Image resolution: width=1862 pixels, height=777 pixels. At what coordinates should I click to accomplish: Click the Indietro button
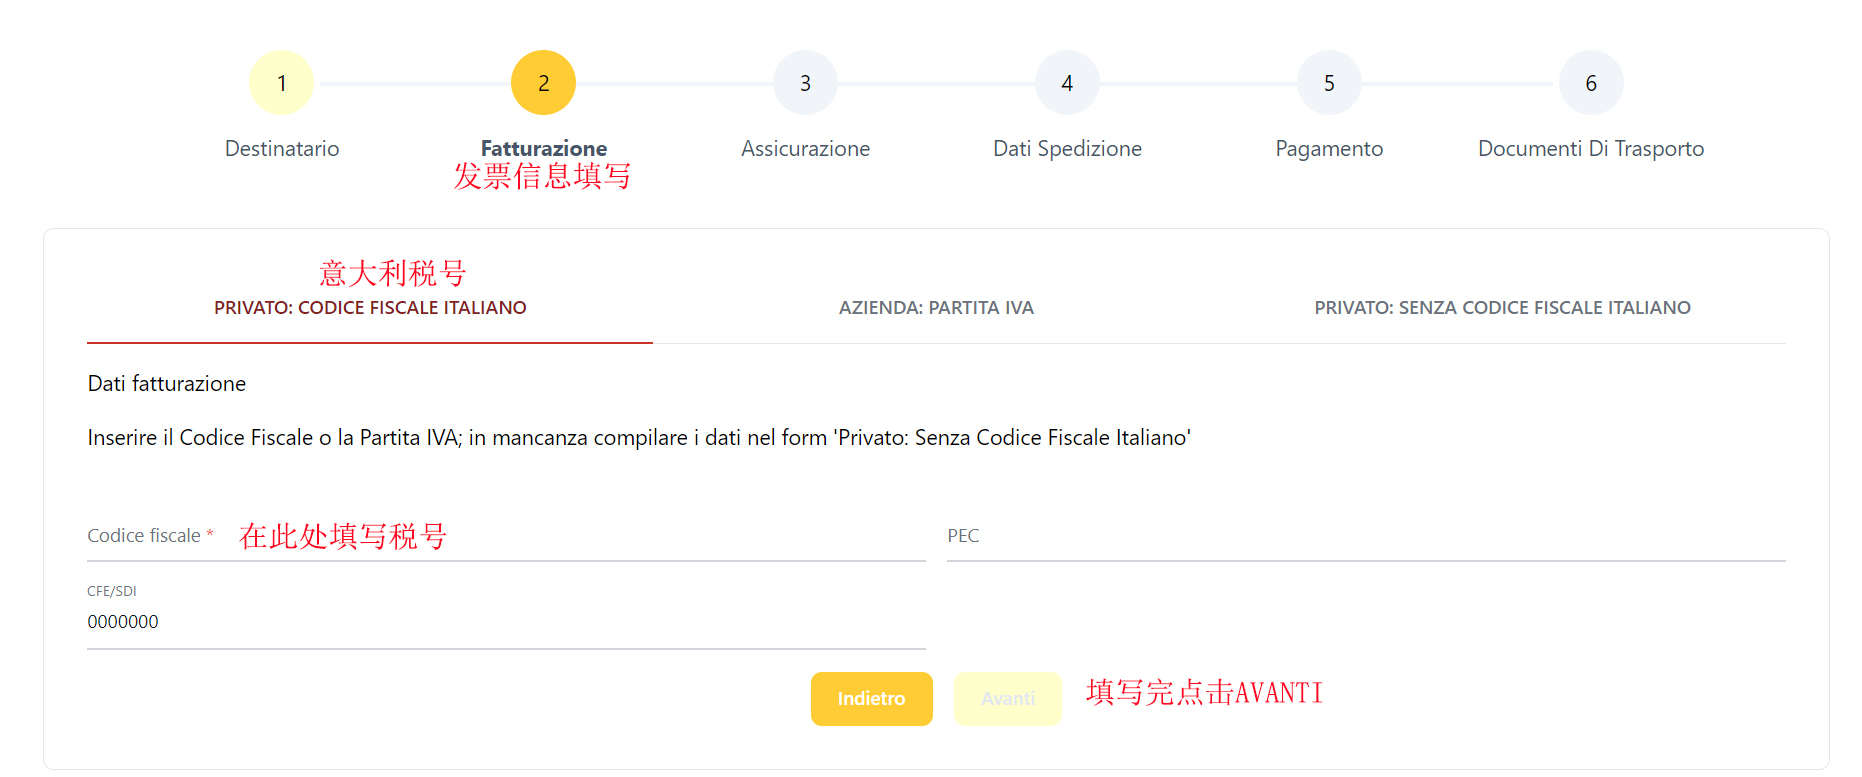point(871,699)
